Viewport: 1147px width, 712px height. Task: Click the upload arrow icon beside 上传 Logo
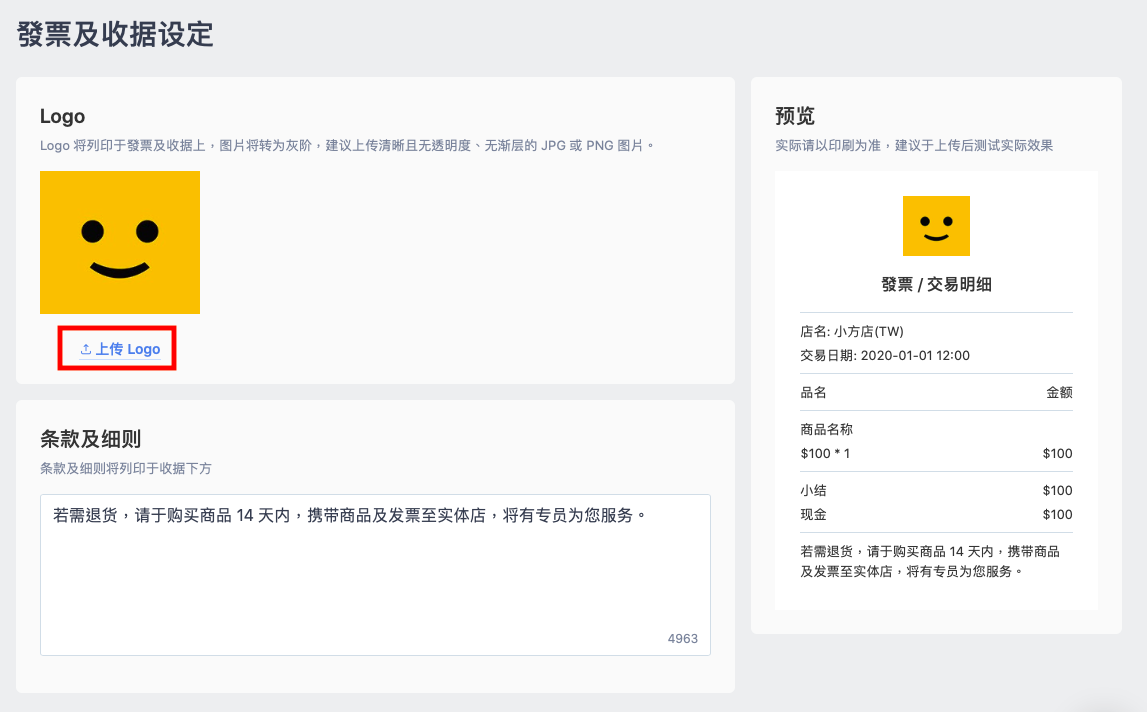click(86, 349)
